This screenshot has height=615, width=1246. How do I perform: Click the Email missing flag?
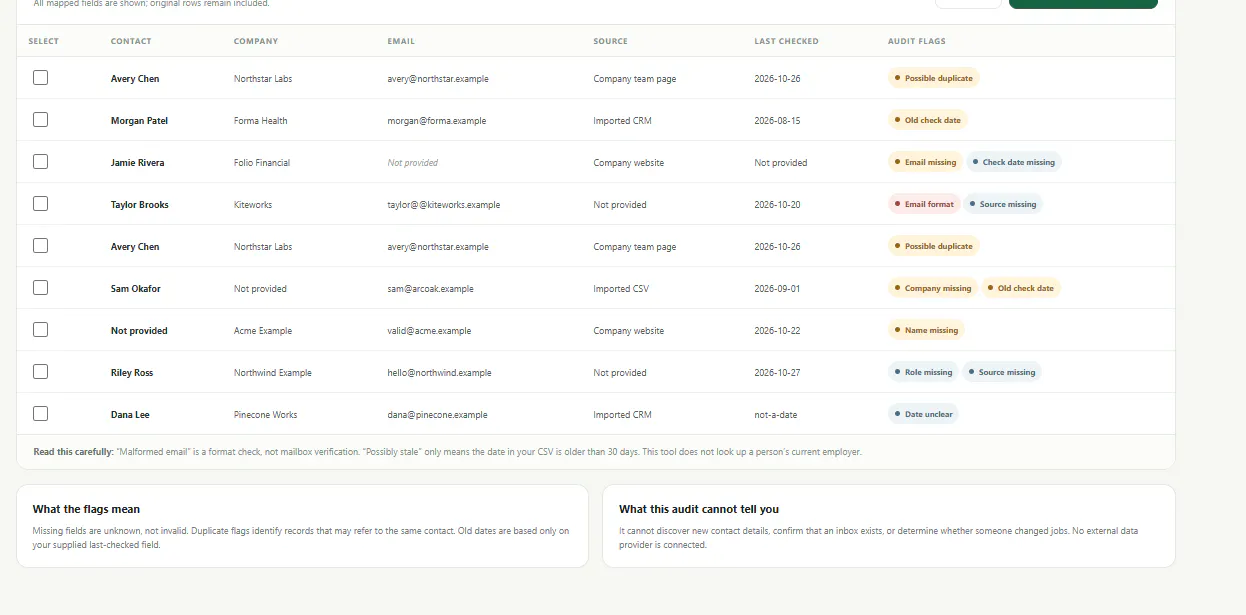(x=924, y=162)
